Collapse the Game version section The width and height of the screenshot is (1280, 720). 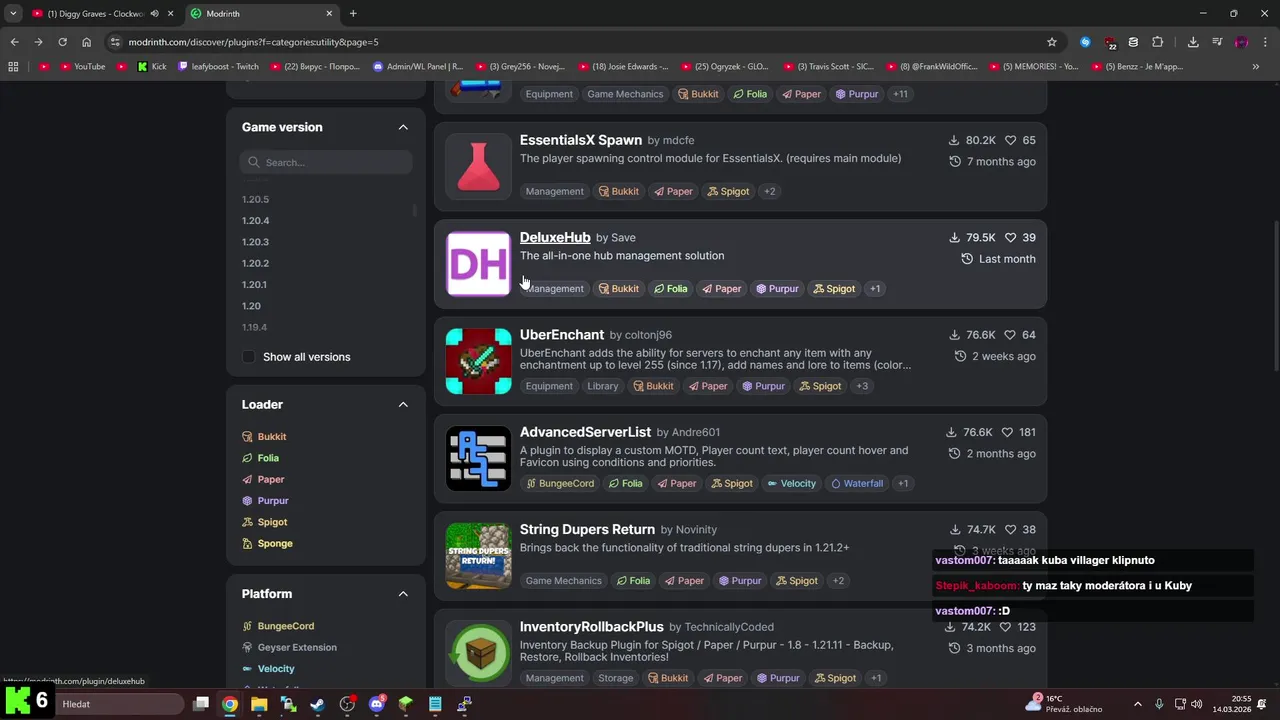[403, 127]
